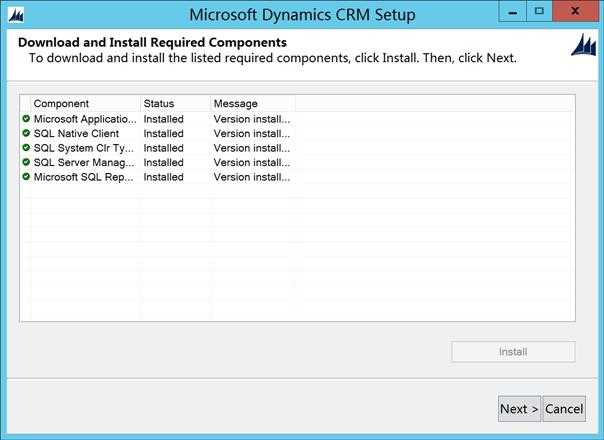Click green check icon for SQL System Clr Ty...
604x440 pixels.
(x=26, y=148)
